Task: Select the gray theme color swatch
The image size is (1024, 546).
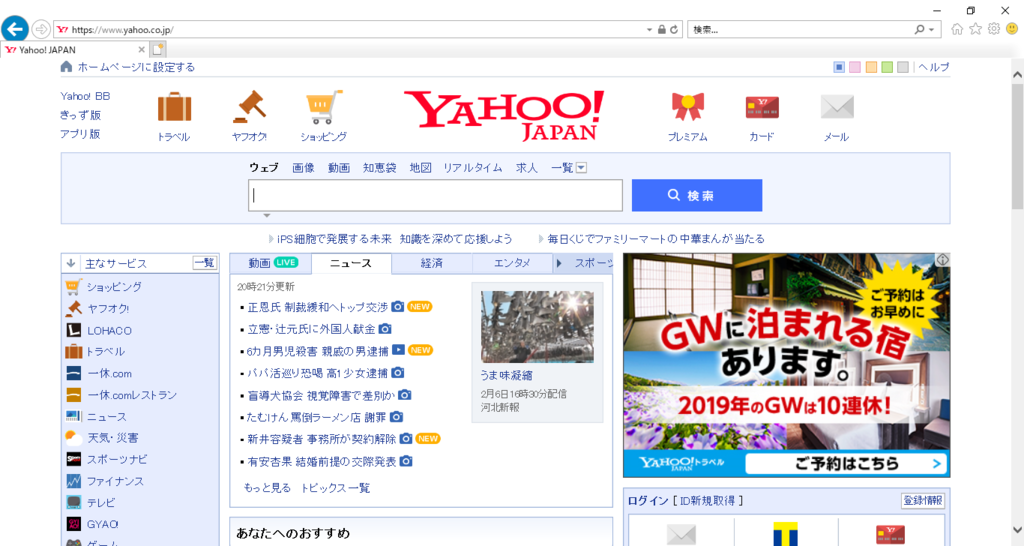Action: click(903, 67)
